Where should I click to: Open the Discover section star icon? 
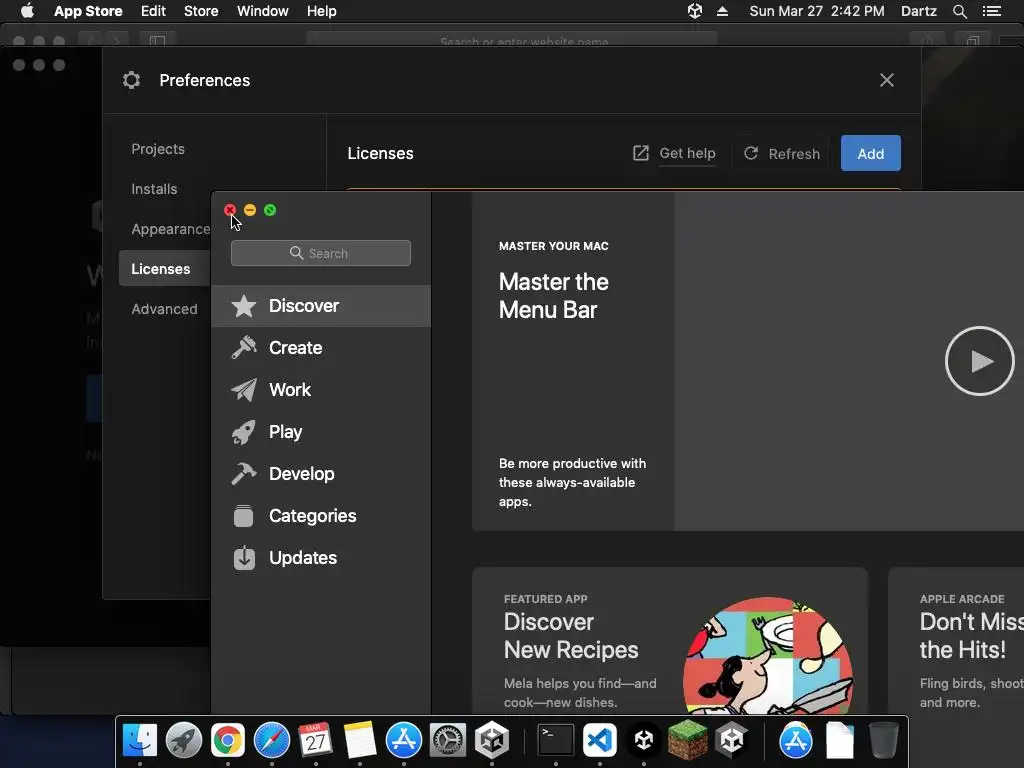[244, 306]
